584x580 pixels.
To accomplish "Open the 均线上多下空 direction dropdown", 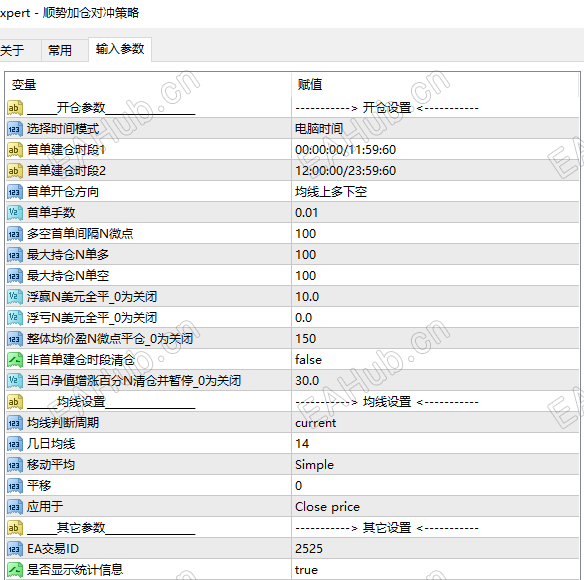I will pos(435,192).
